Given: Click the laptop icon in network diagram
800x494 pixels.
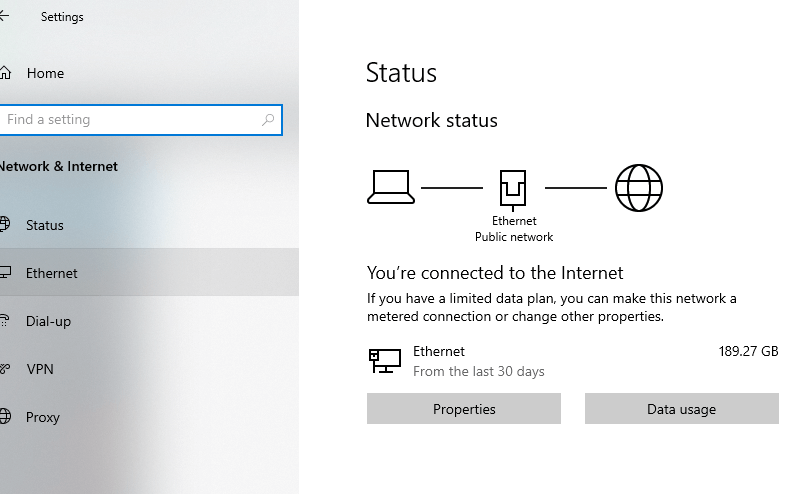Looking at the screenshot, I should (391, 187).
